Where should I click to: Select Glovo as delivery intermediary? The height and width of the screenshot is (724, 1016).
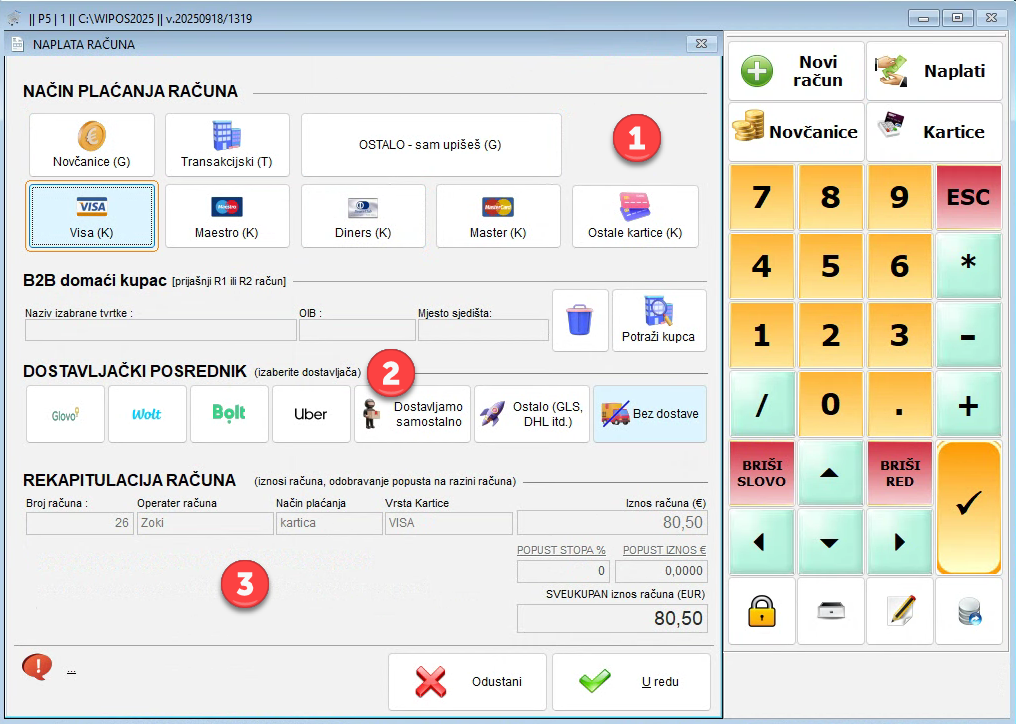tap(66, 414)
